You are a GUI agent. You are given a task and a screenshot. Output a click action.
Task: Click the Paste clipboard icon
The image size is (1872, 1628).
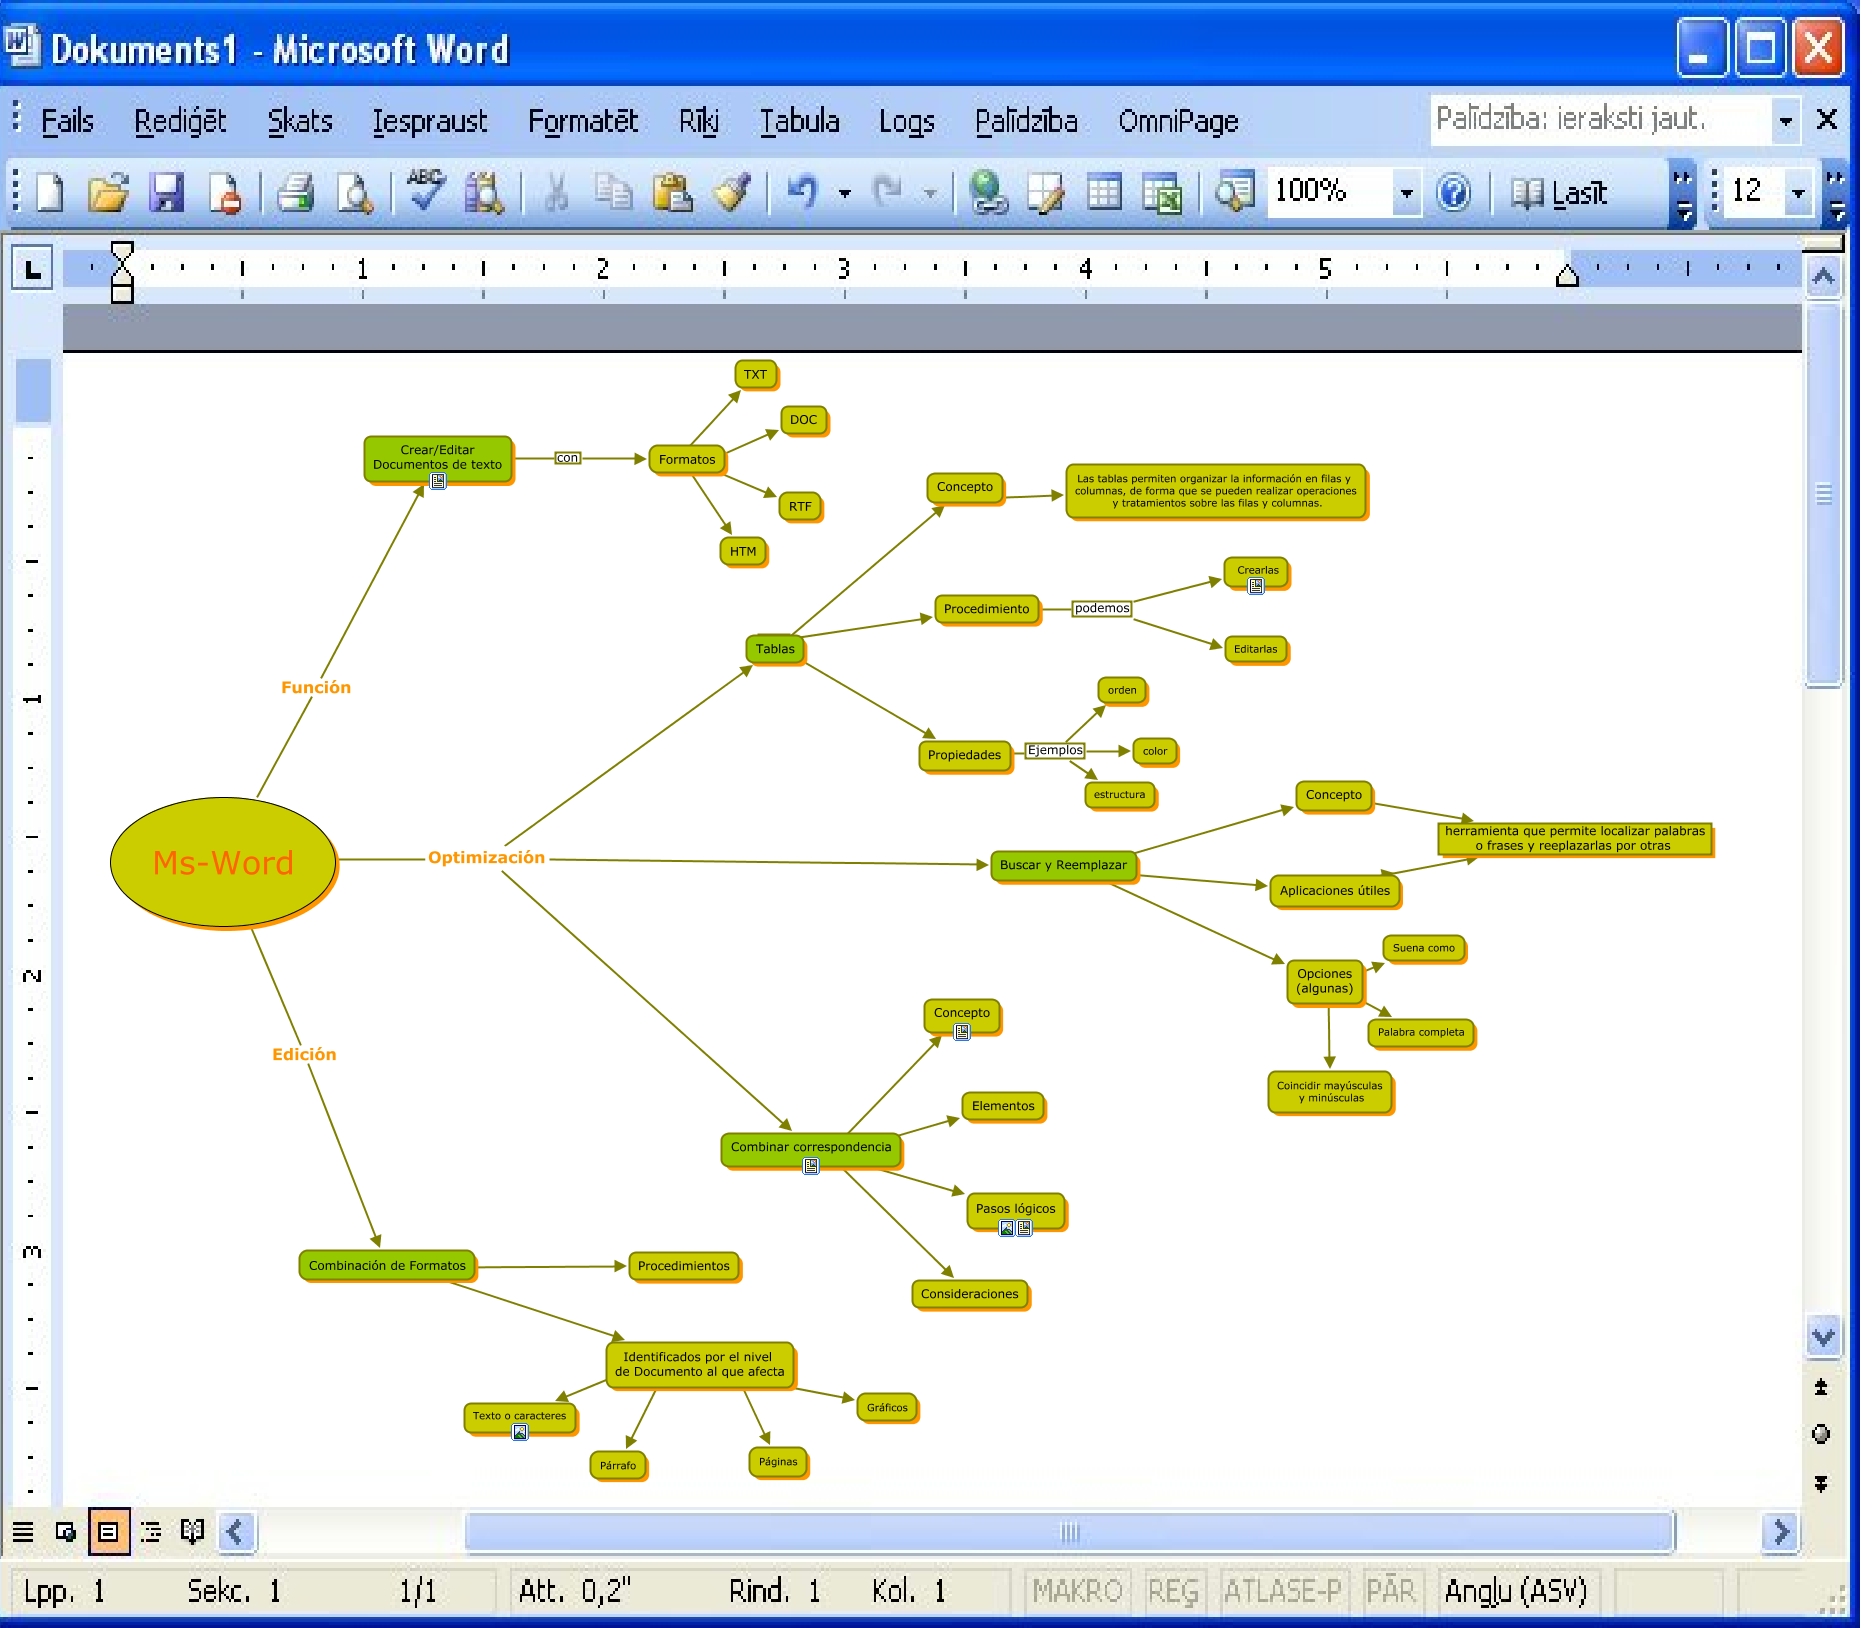(x=672, y=192)
